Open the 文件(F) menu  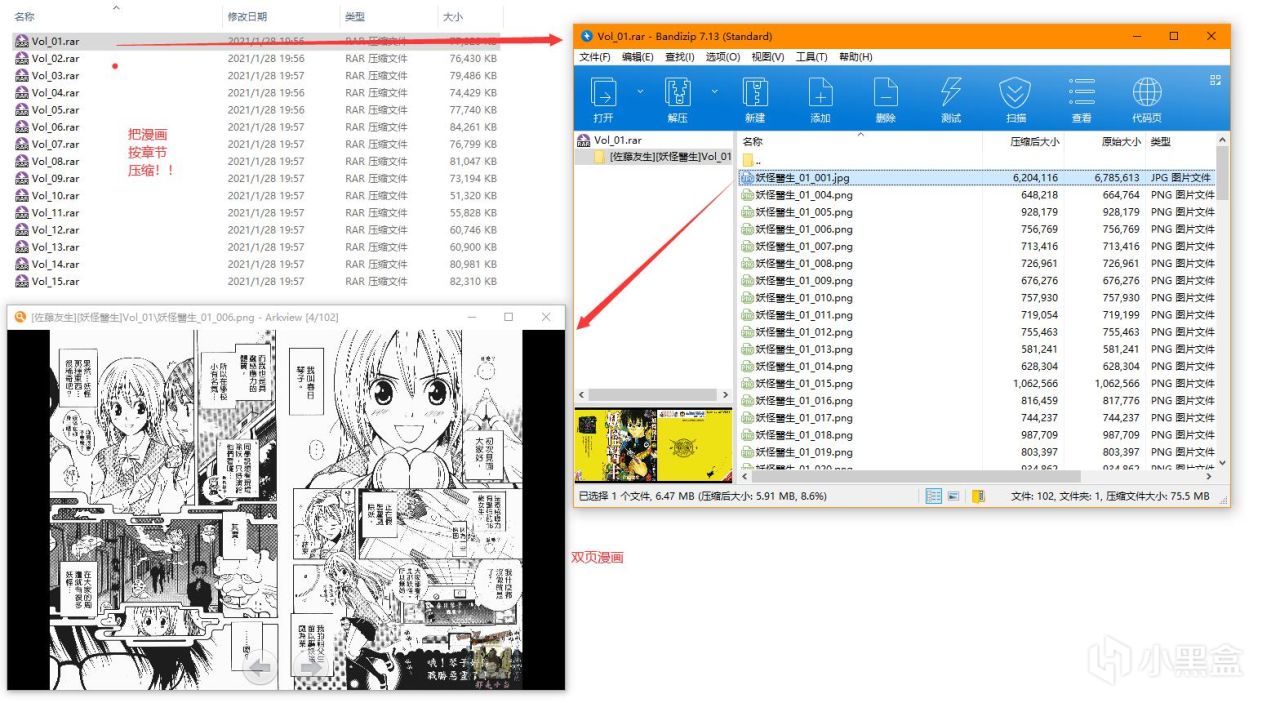[594, 57]
